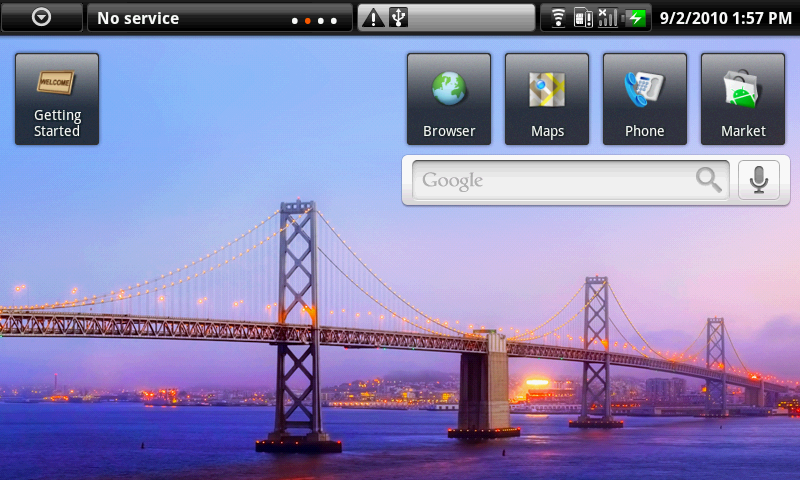Tap the no-signal cellular bars icon

(607, 18)
